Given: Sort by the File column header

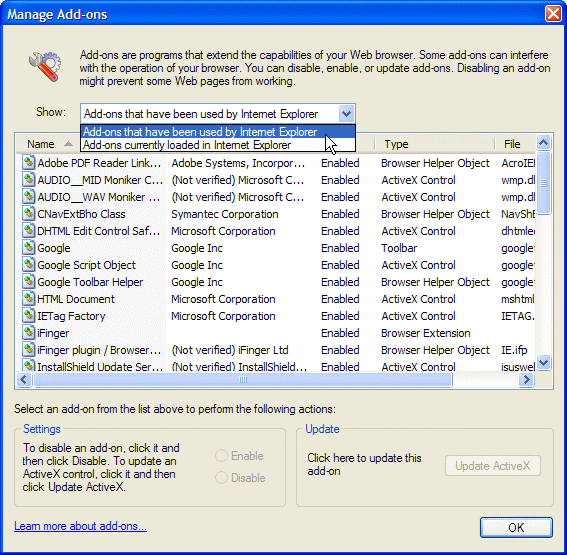Looking at the screenshot, I should 515,144.
